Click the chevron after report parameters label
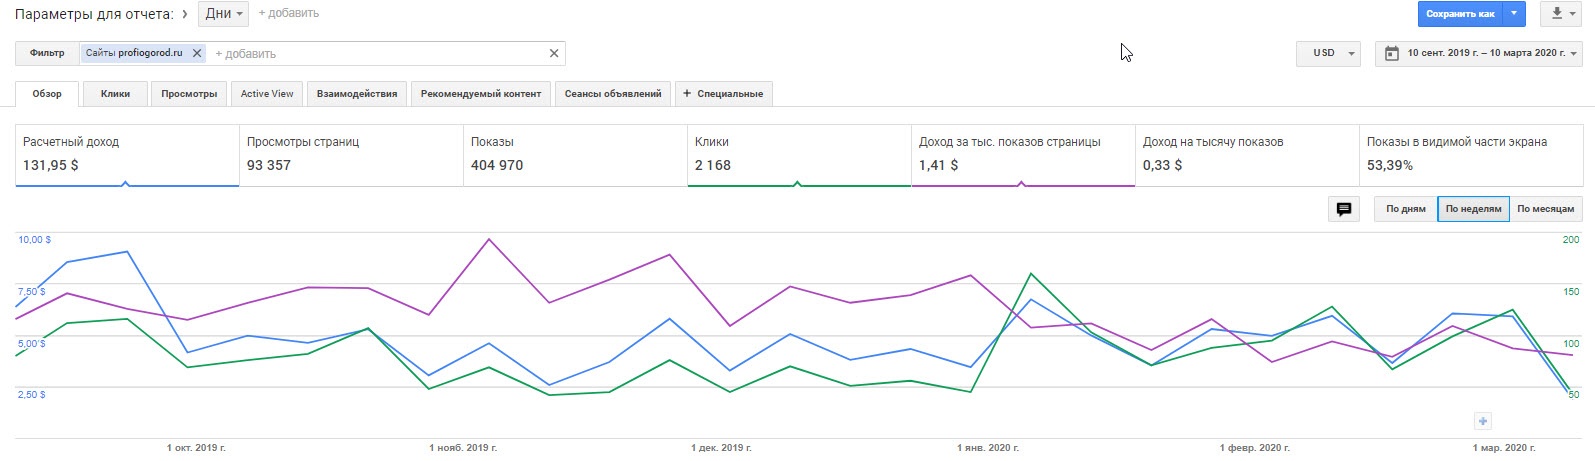 pos(185,14)
